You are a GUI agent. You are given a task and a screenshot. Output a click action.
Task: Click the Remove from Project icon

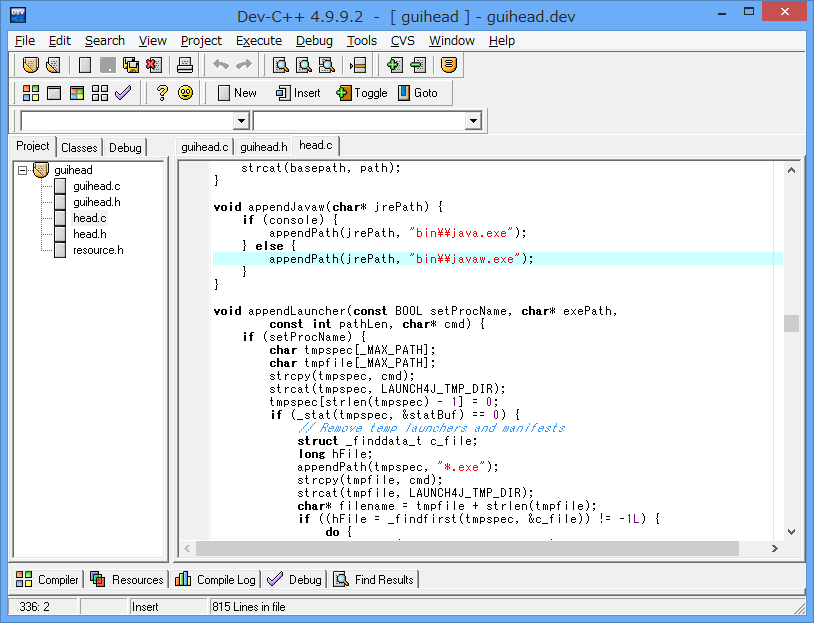tap(417, 65)
